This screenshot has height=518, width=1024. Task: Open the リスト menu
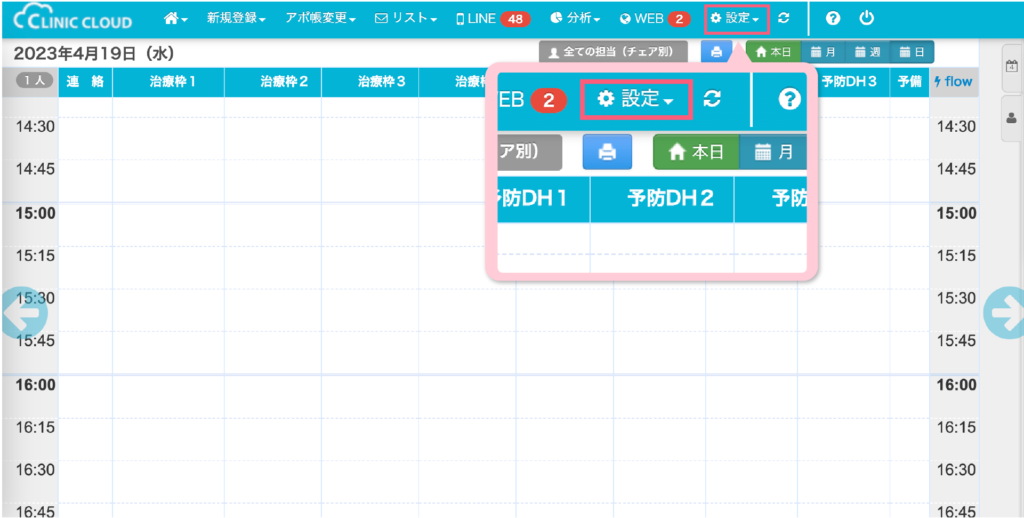pyautogui.click(x=406, y=19)
